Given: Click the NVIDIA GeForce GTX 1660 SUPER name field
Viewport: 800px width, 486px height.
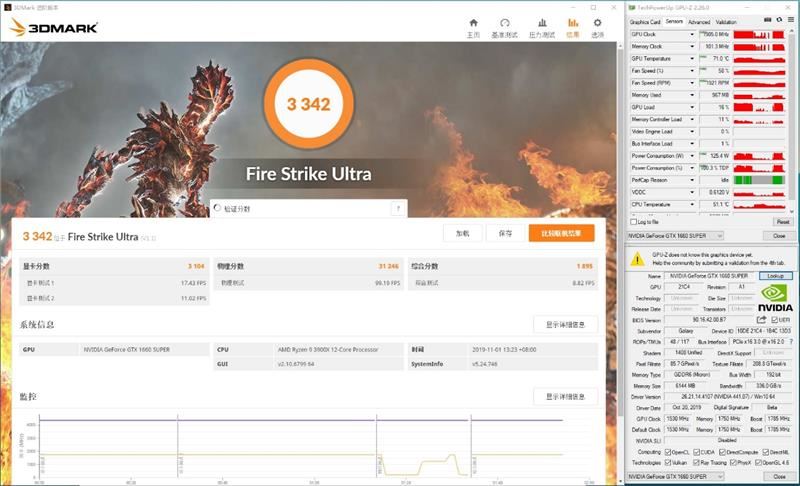Looking at the screenshot, I should pyautogui.click(x=709, y=276).
